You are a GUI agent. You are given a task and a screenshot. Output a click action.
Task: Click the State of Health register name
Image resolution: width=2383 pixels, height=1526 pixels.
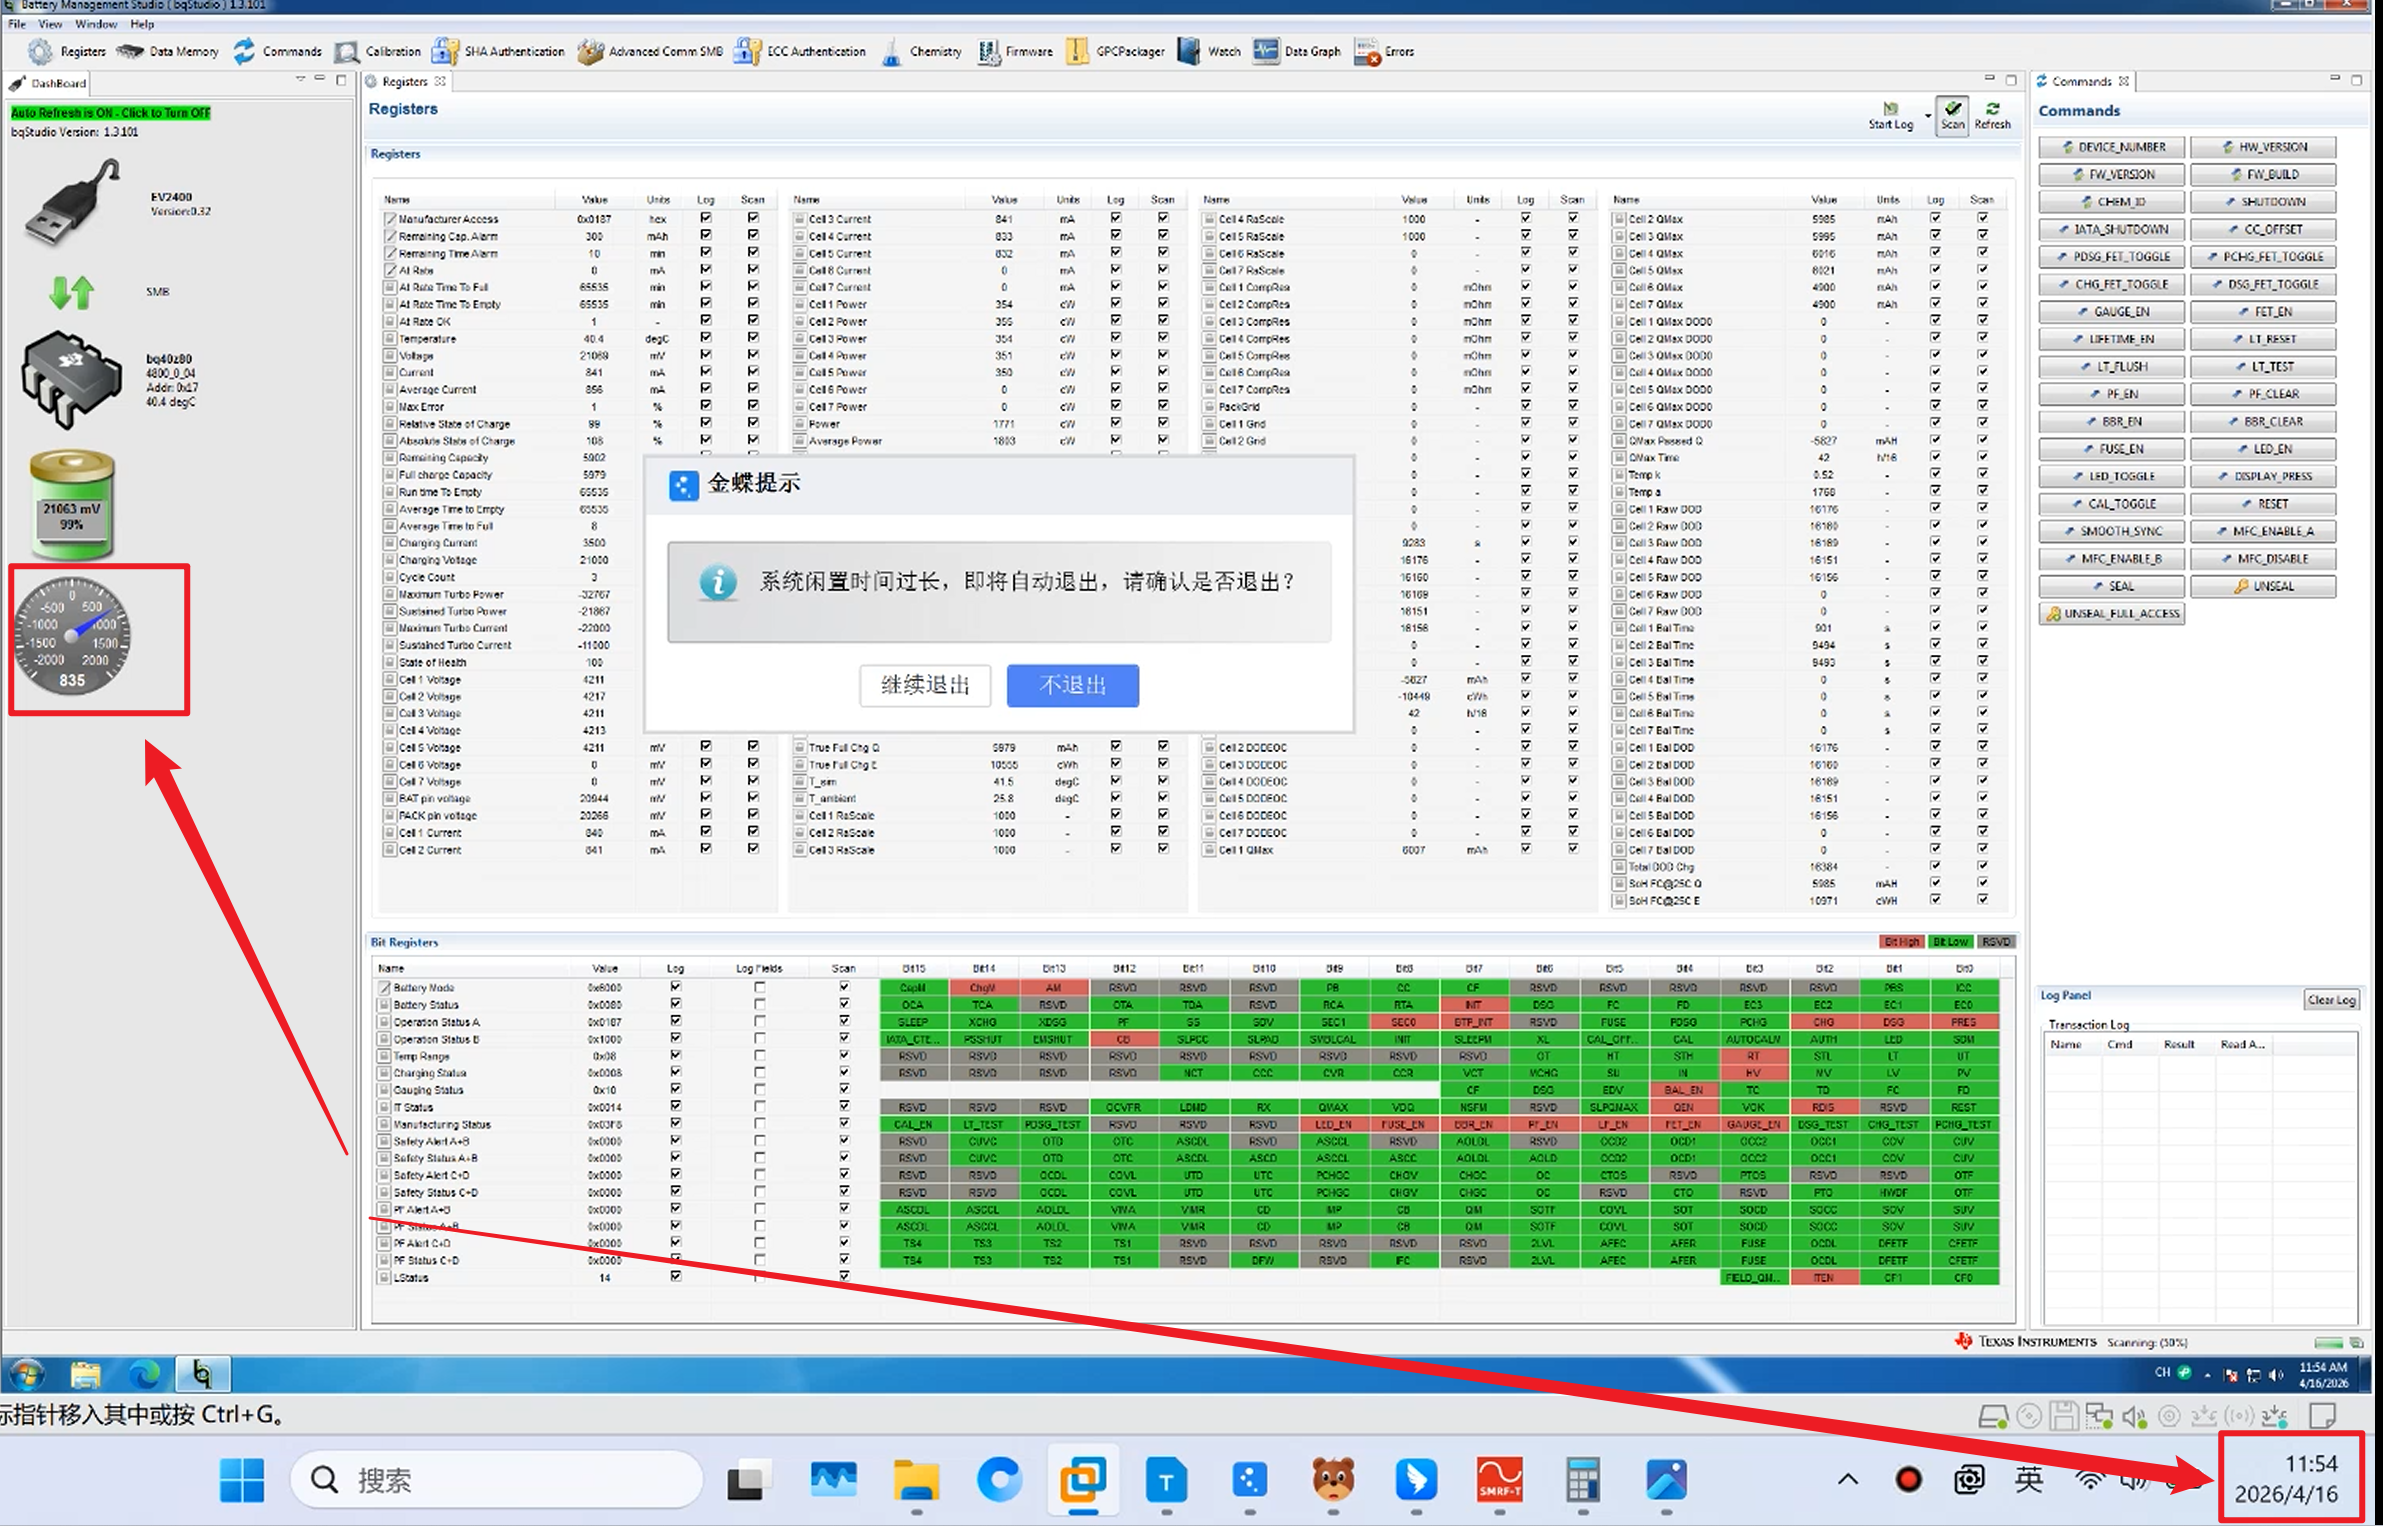pyautogui.click(x=432, y=662)
